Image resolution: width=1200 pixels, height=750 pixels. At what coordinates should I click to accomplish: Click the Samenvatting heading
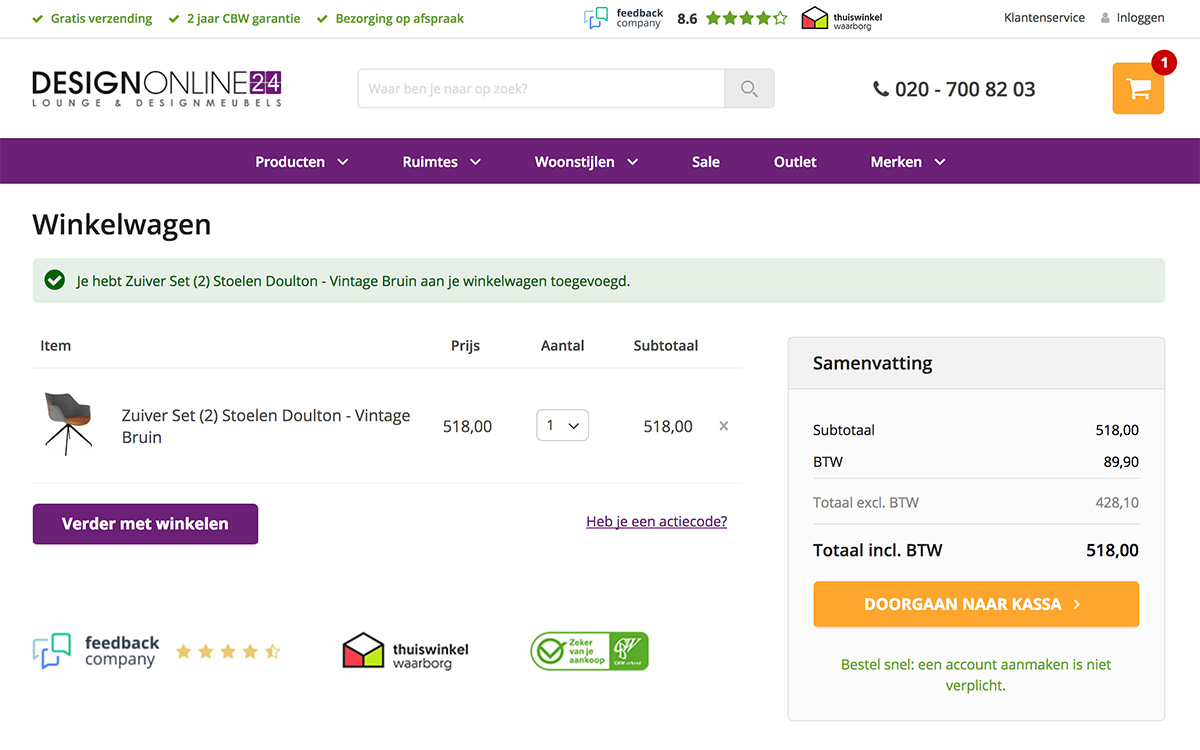coord(873,363)
